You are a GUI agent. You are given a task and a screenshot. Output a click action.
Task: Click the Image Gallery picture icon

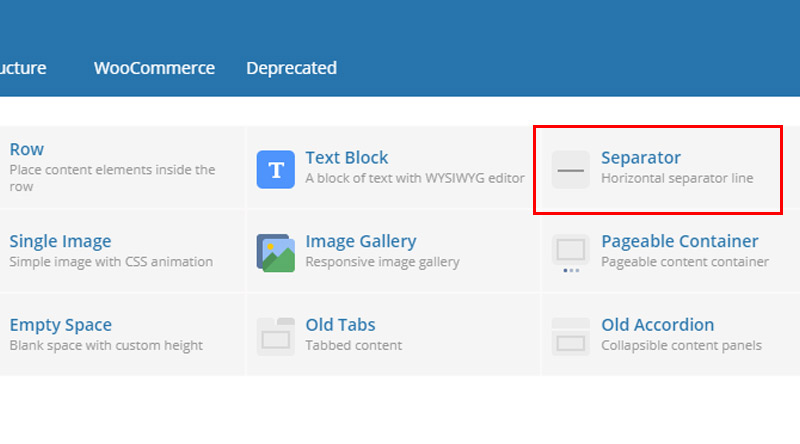276,253
